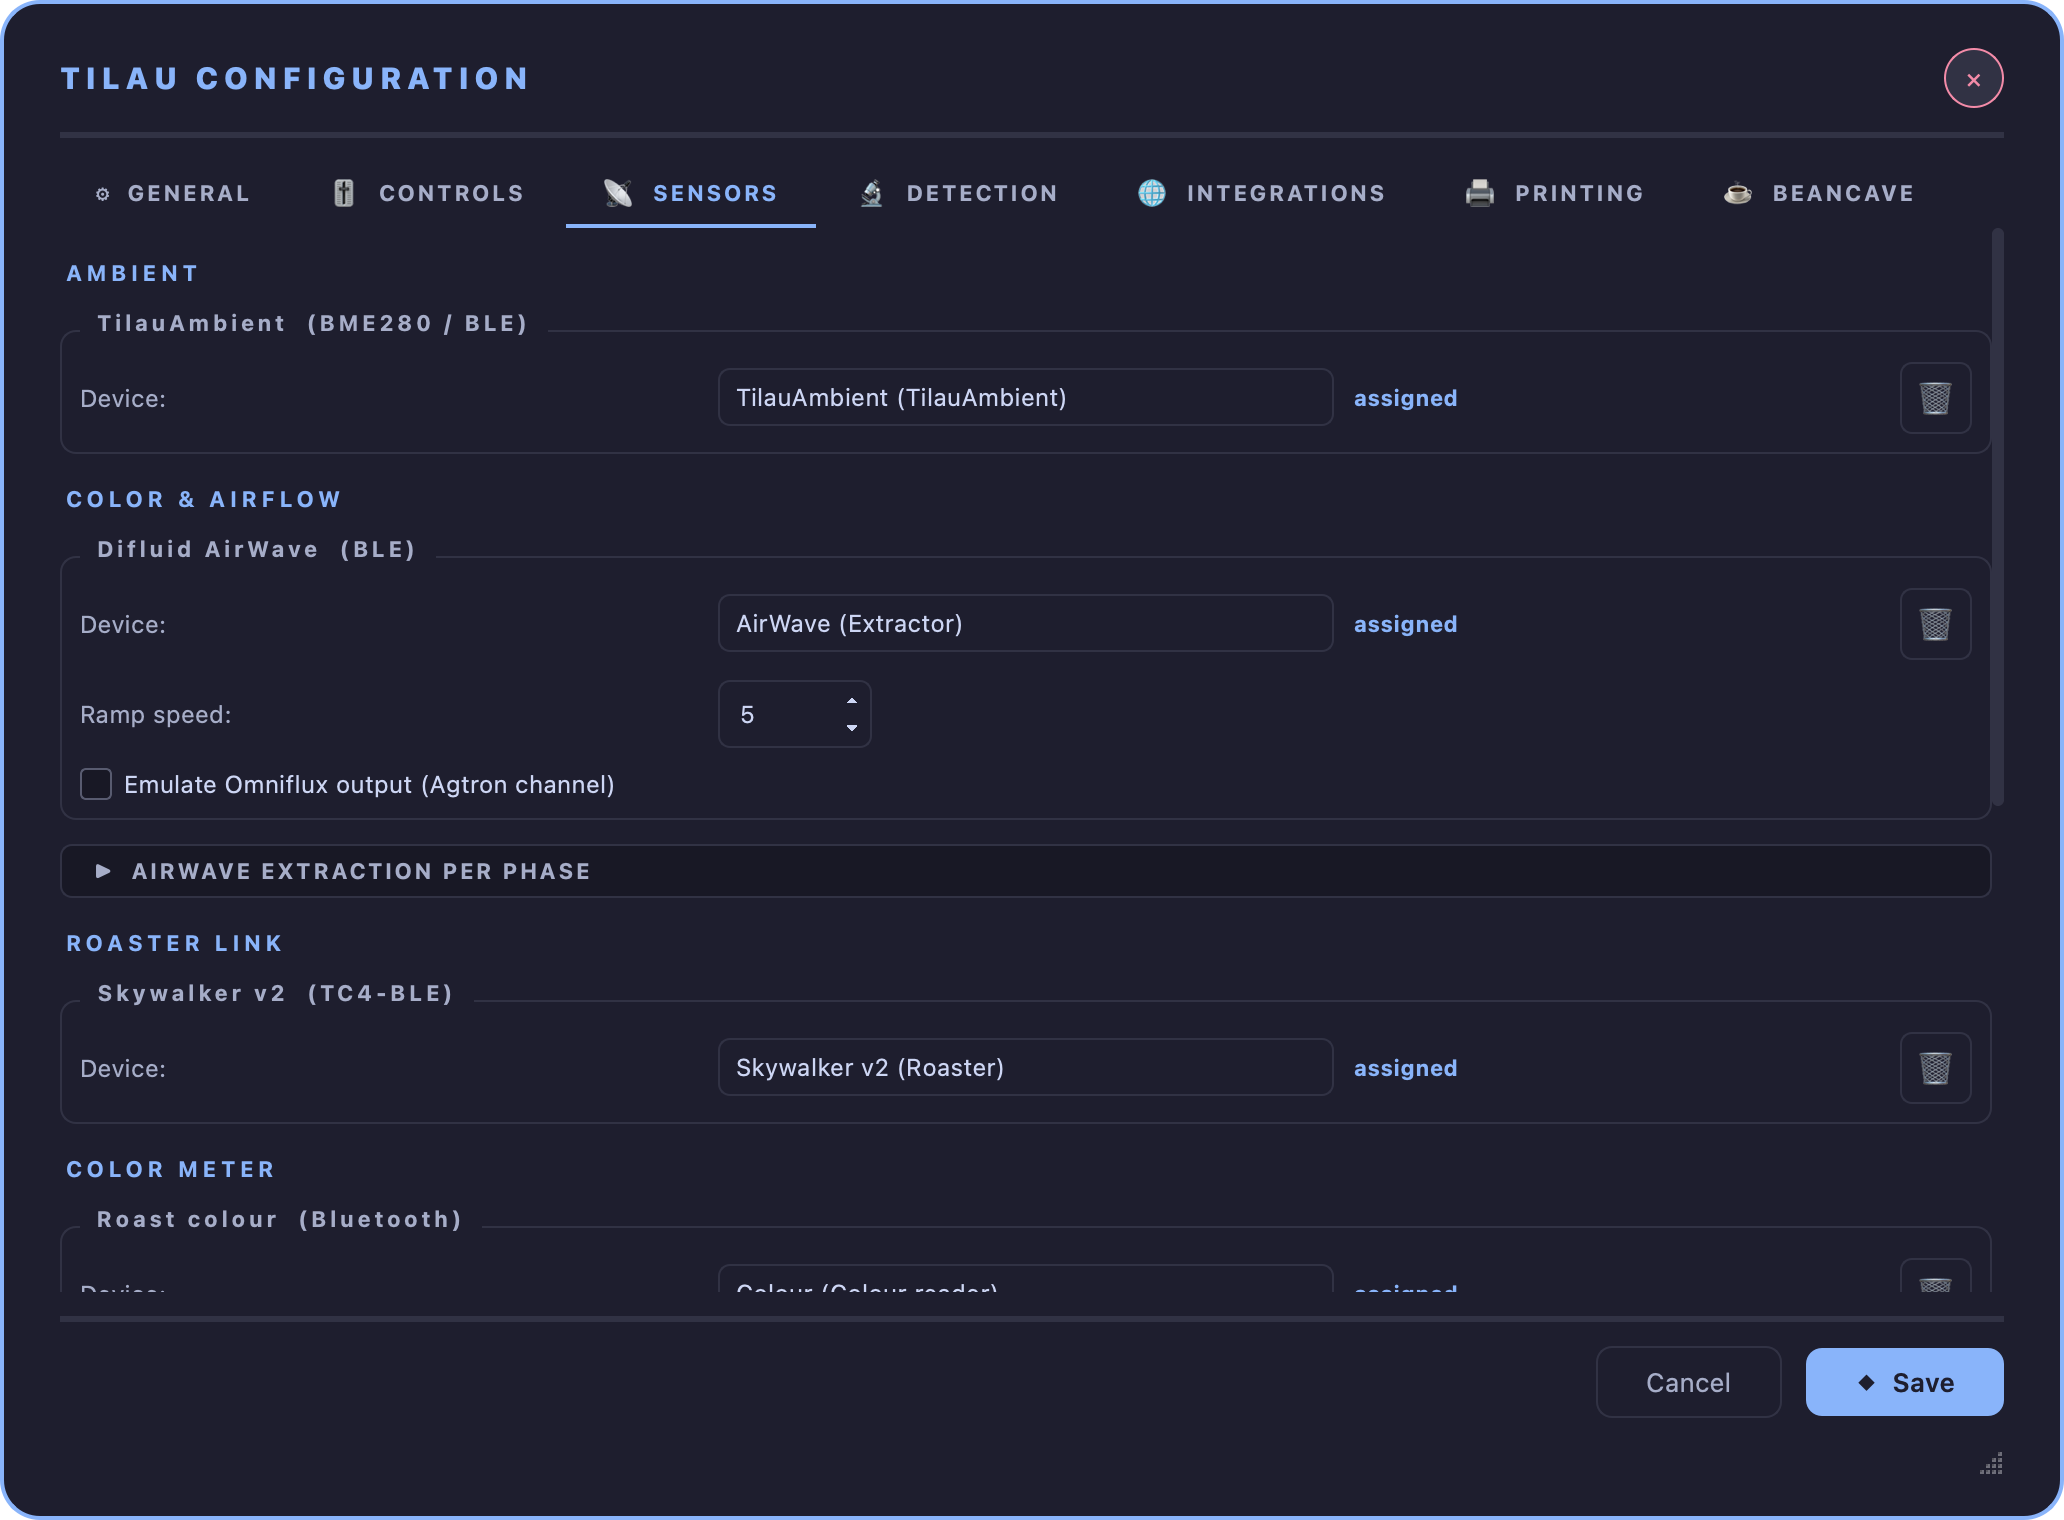Open the Controls tab
The image size is (2064, 1520).
coord(427,193)
